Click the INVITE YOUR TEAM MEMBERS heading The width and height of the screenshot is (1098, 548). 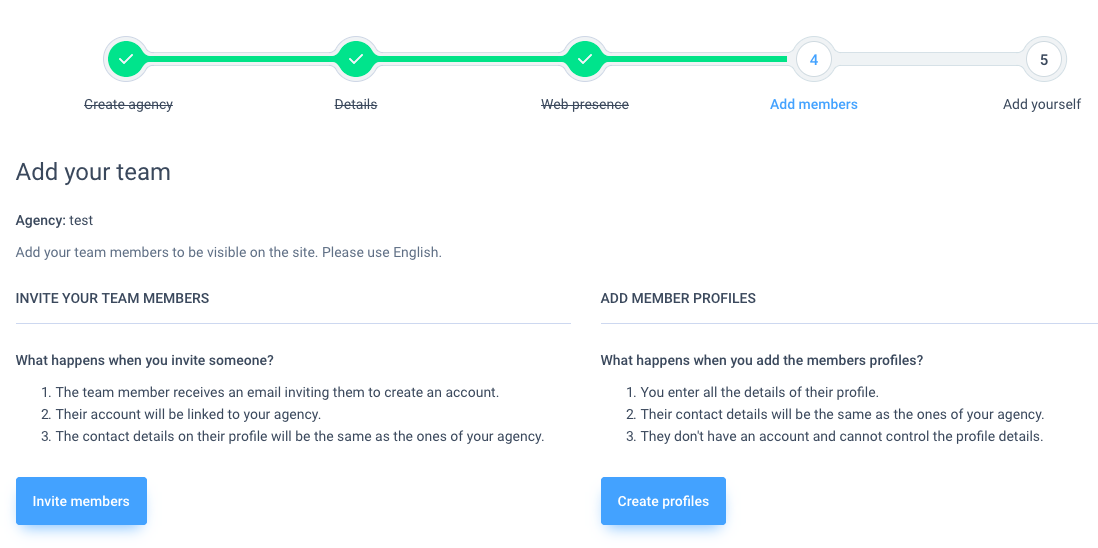[112, 298]
